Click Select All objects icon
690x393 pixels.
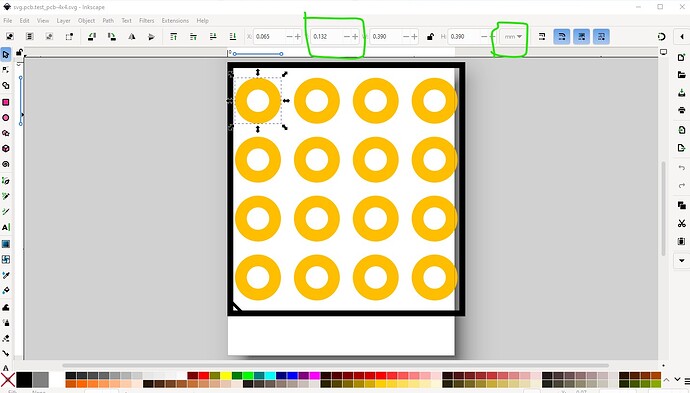[x=10, y=37]
